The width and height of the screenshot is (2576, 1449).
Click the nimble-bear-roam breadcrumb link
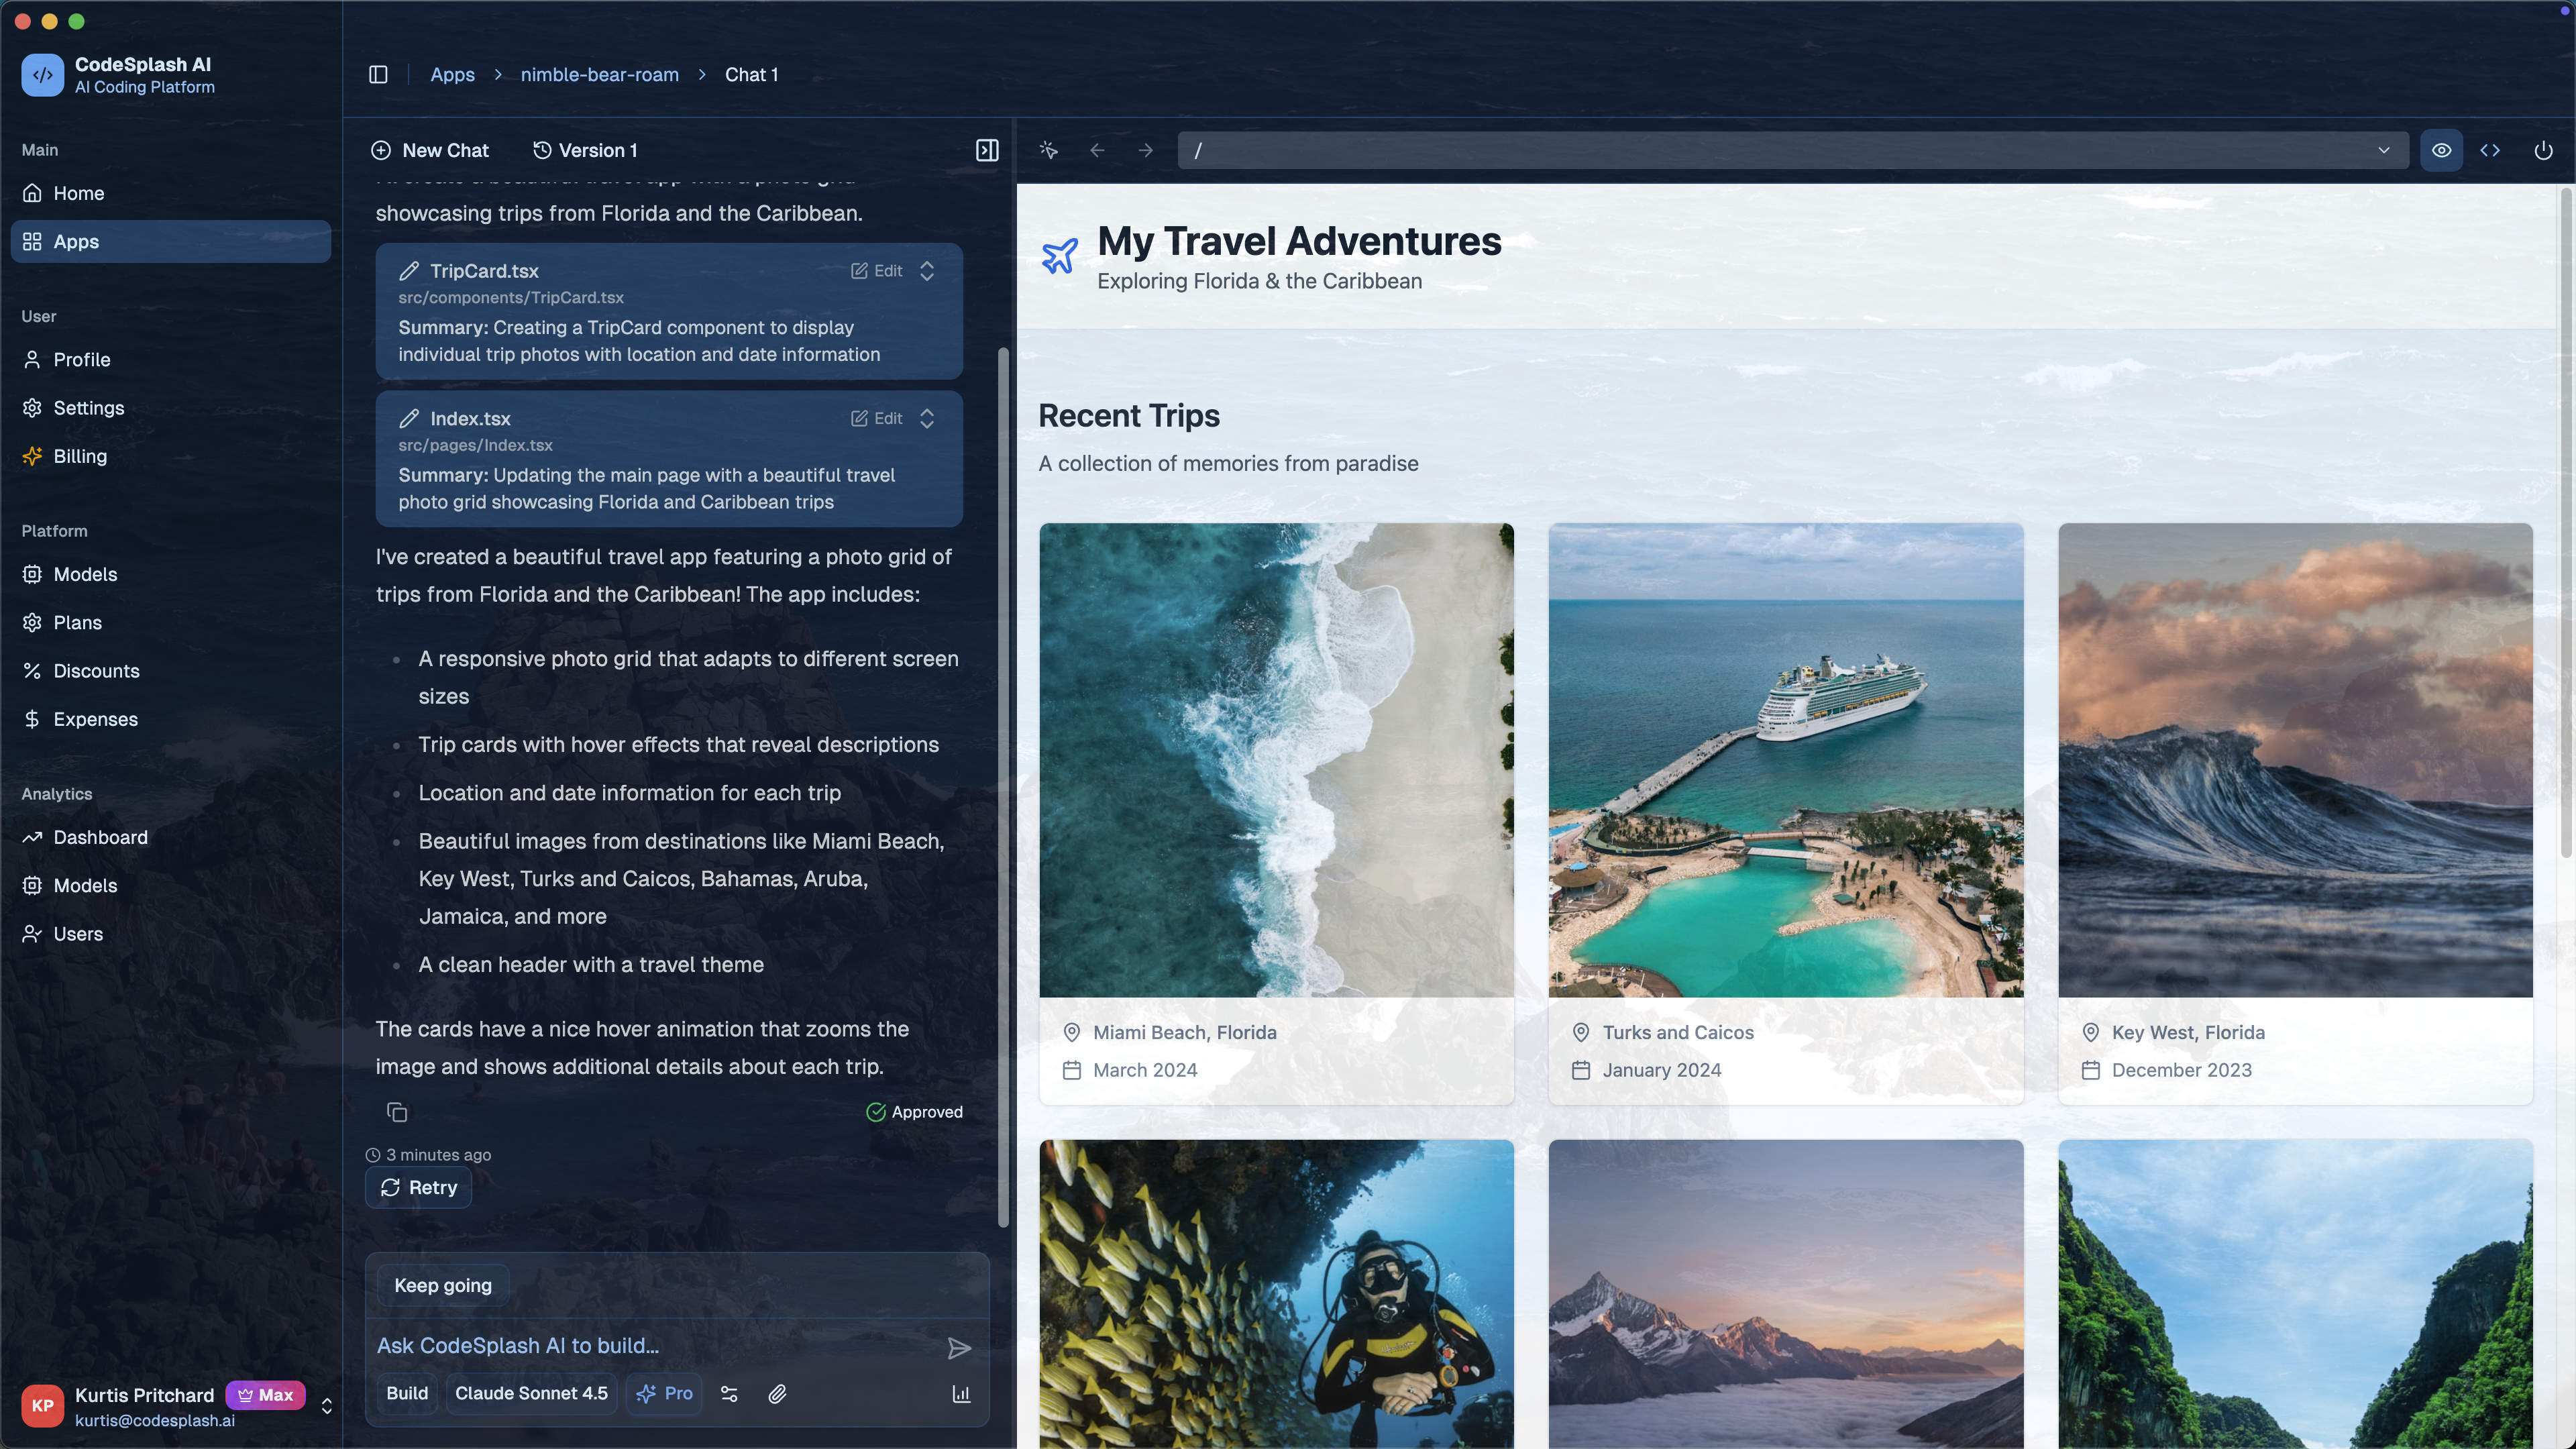(599, 75)
